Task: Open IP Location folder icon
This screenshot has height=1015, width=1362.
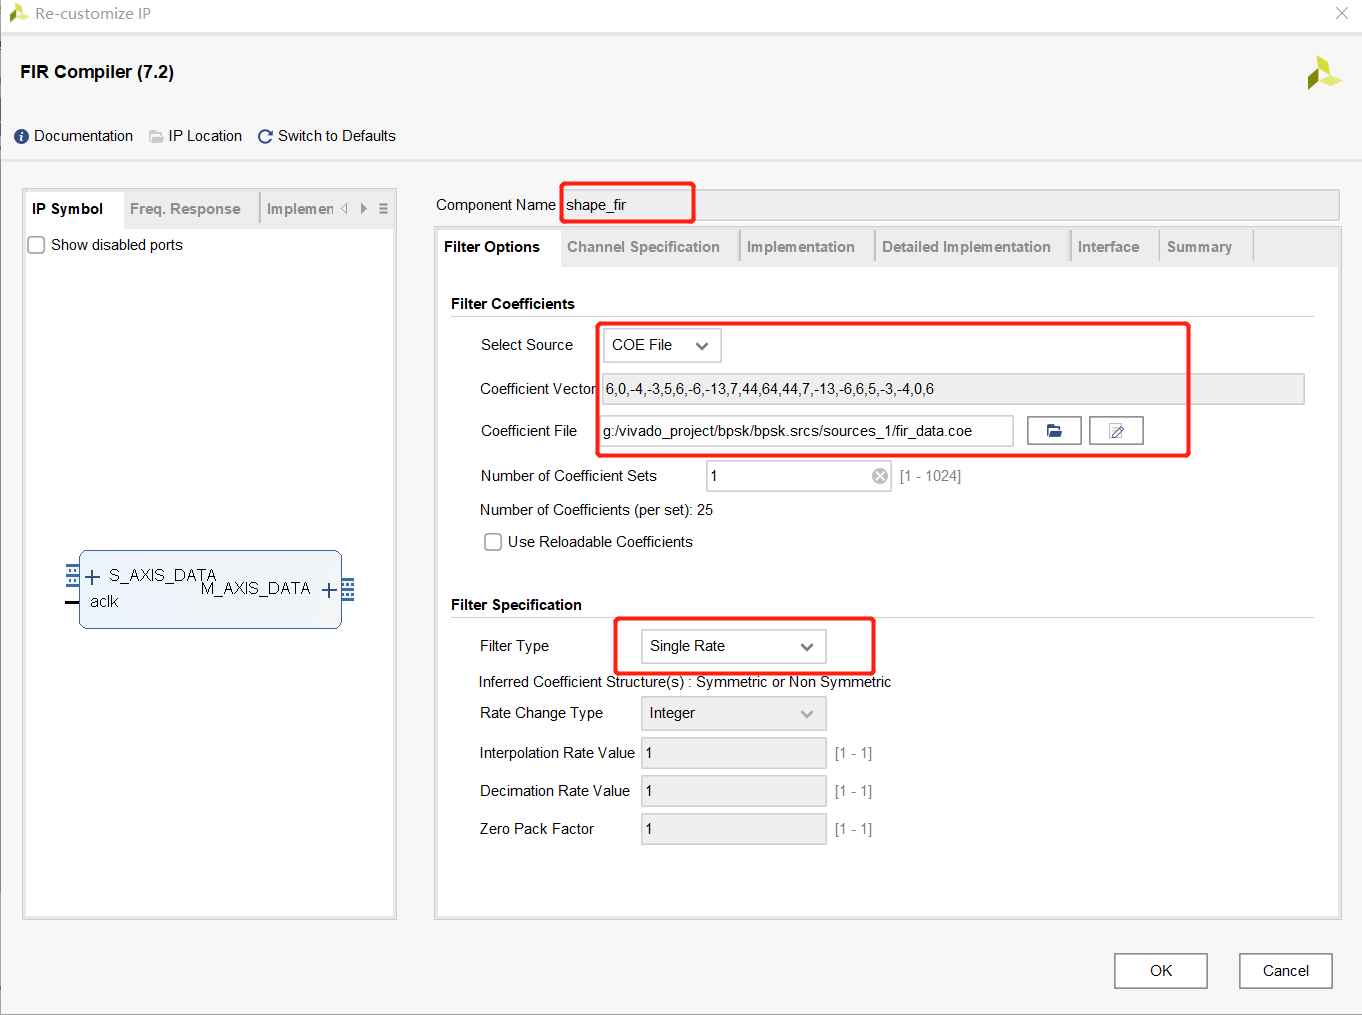Action: tap(156, 137)
